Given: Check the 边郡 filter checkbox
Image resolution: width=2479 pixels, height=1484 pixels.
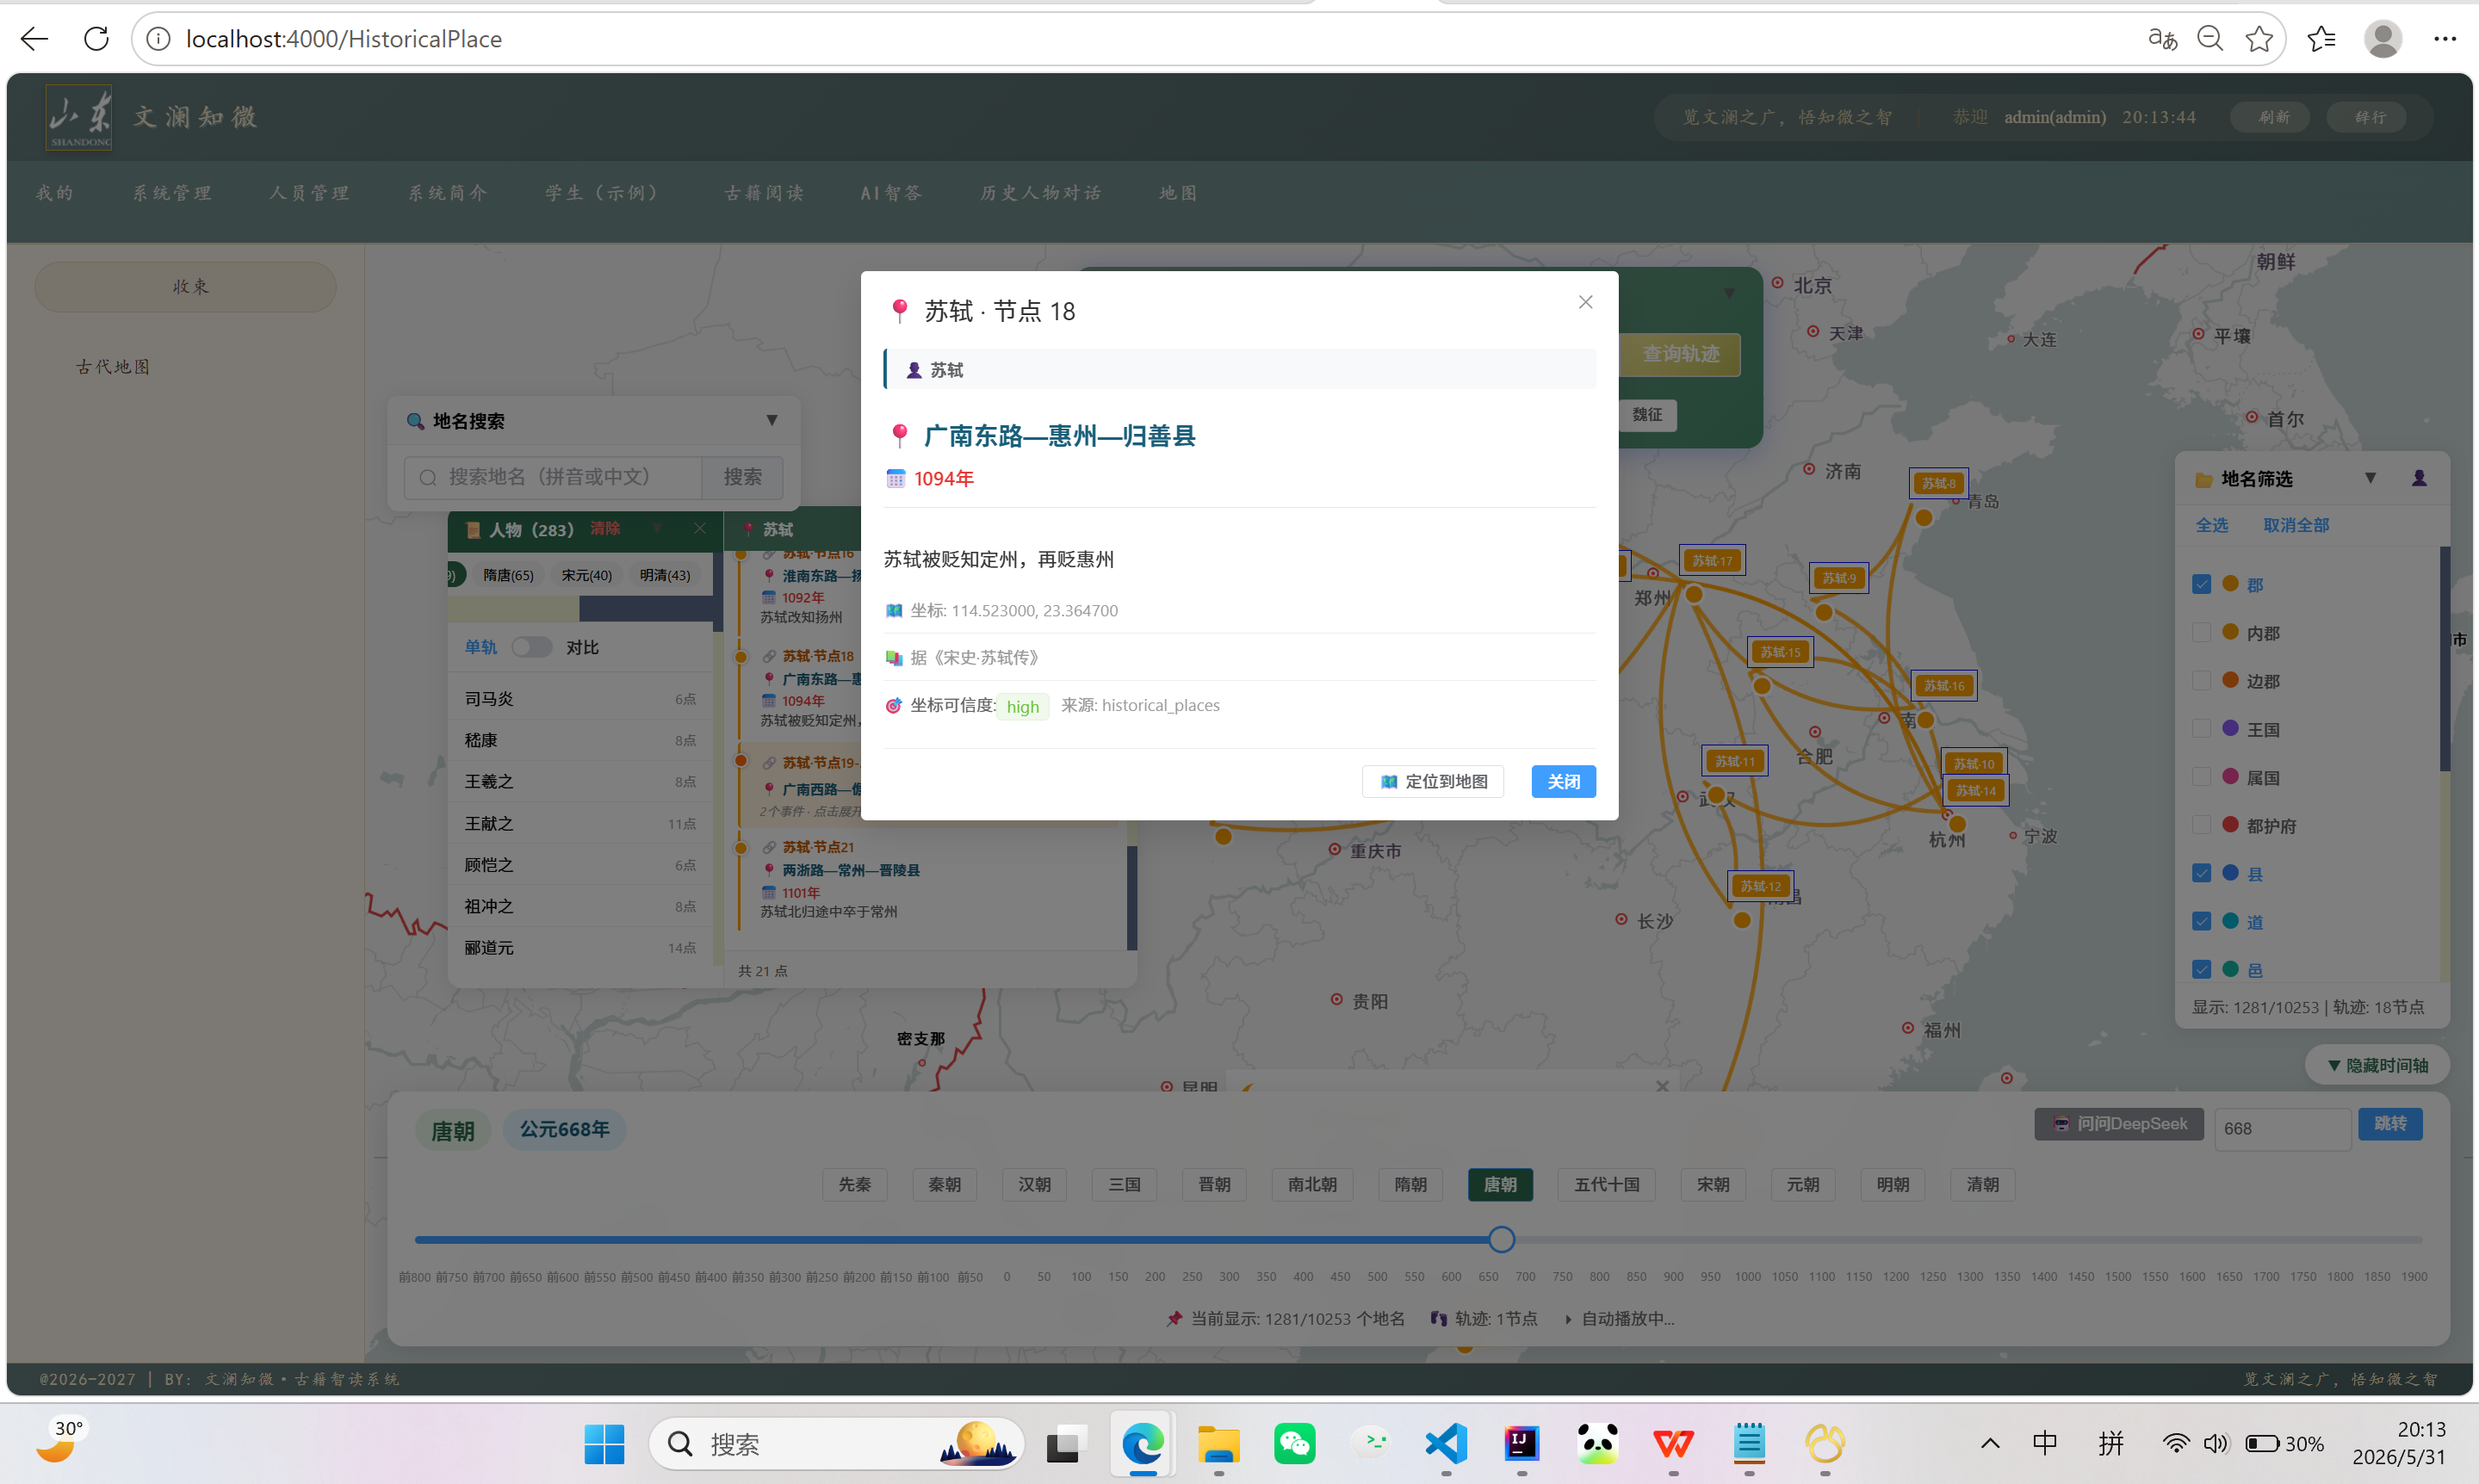Looking at the screenshot, I should [2201, 680].
